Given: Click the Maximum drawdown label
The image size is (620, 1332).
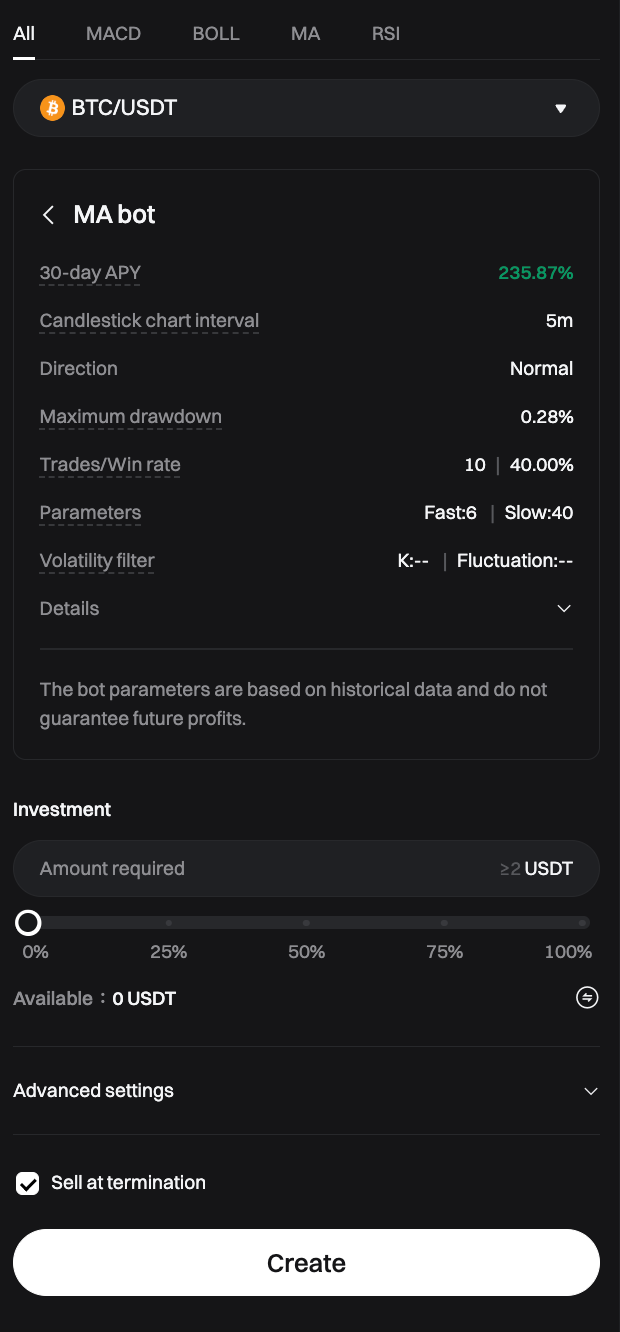Looking at the screenshot, I should 130,417.
